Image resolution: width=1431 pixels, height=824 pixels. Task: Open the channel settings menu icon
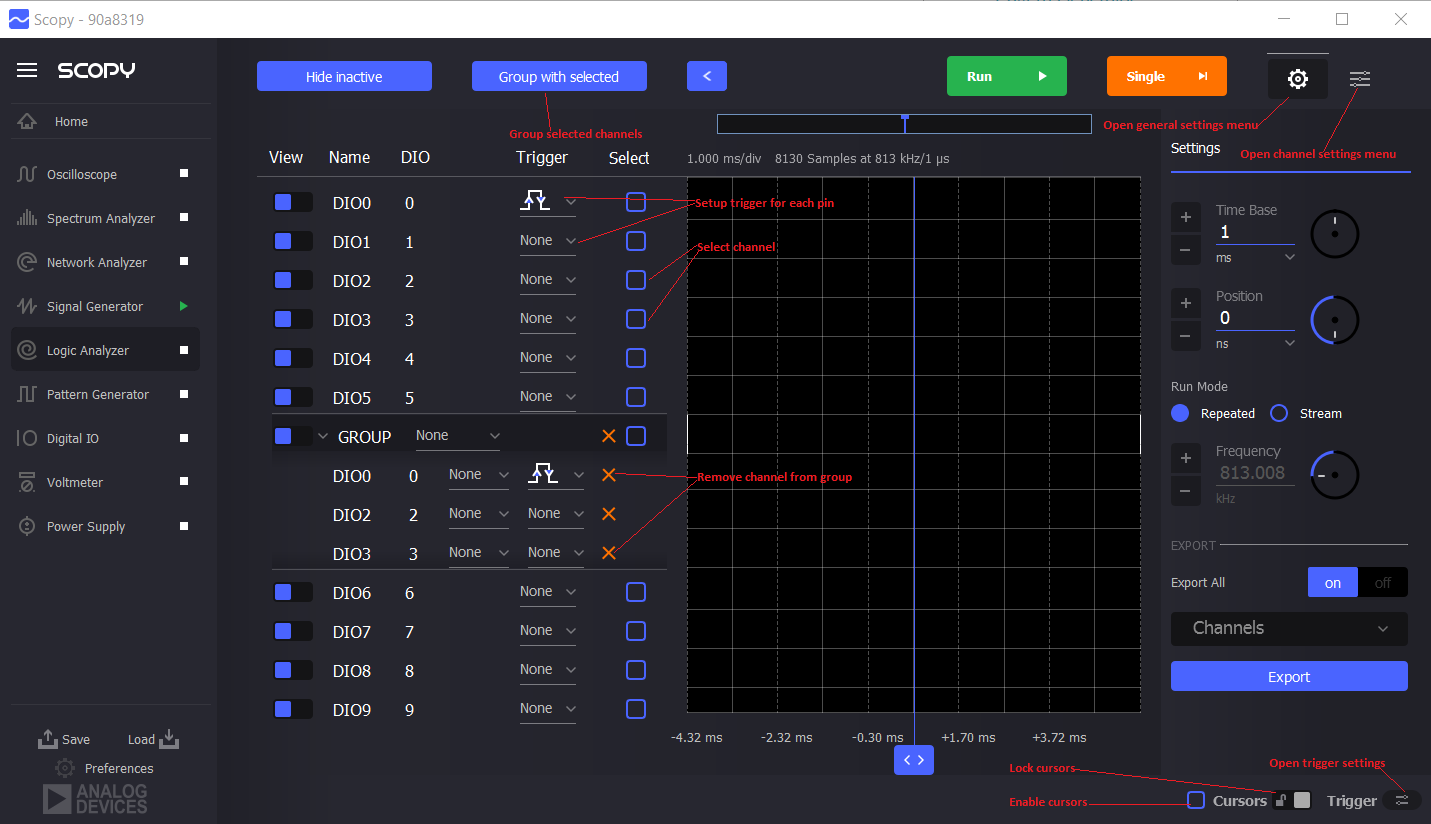1360,78
